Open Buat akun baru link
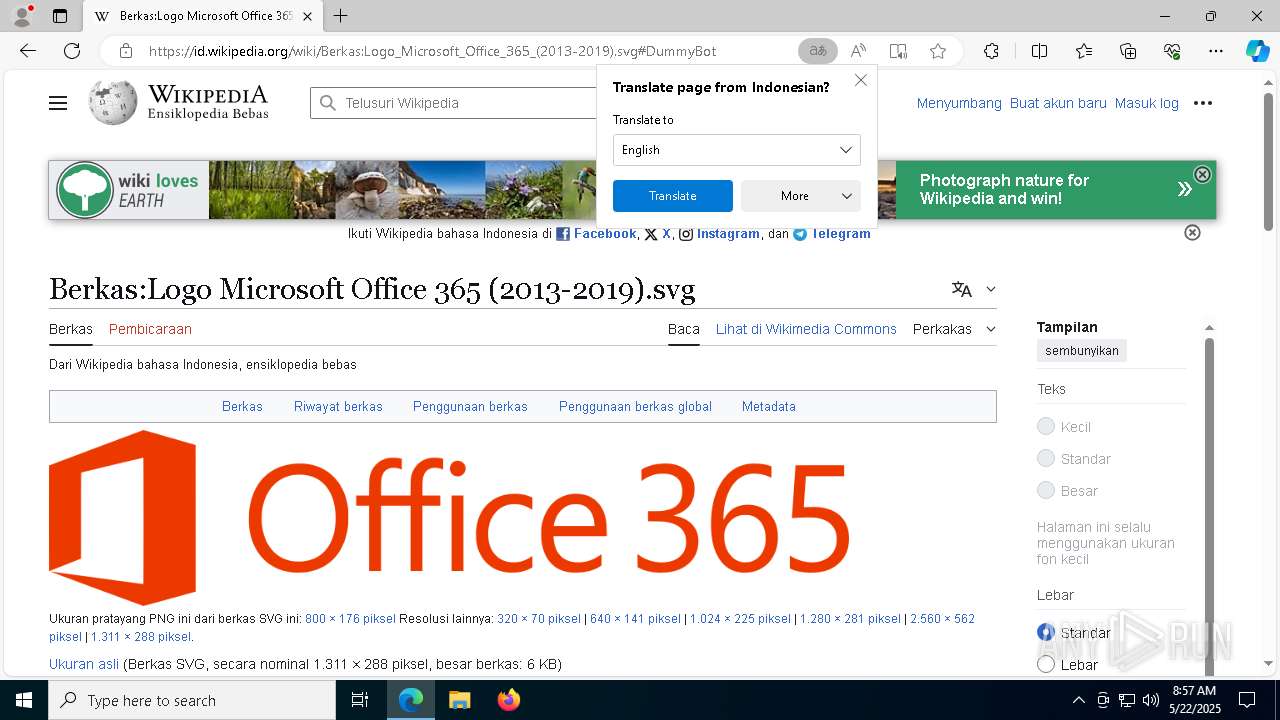The image size is (1280, 720). point(1058,103)
